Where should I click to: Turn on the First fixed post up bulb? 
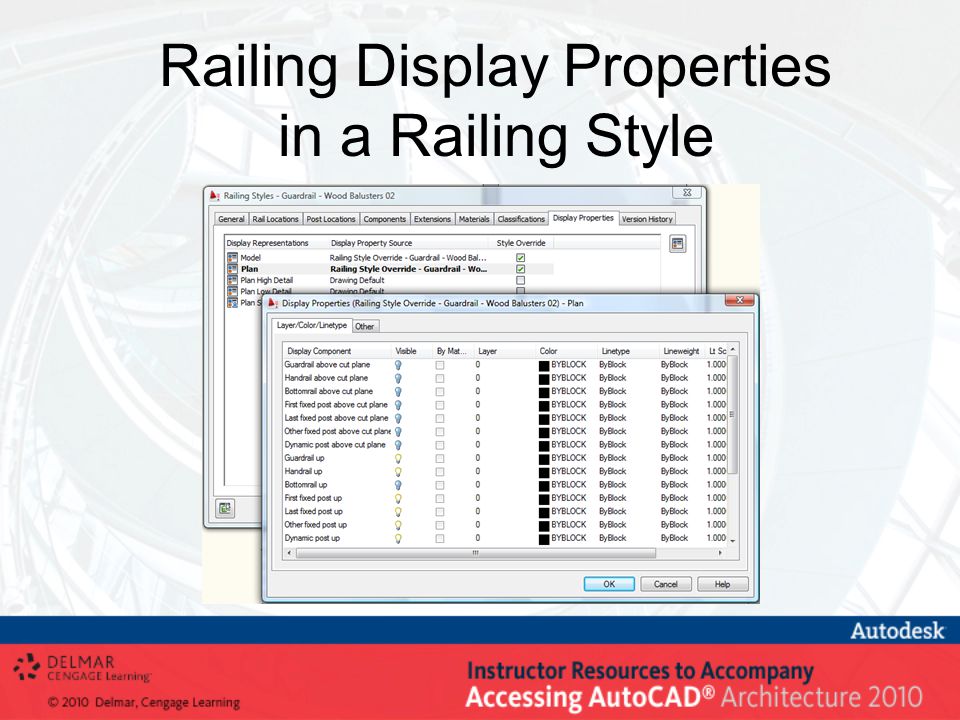tap(398, 499)
